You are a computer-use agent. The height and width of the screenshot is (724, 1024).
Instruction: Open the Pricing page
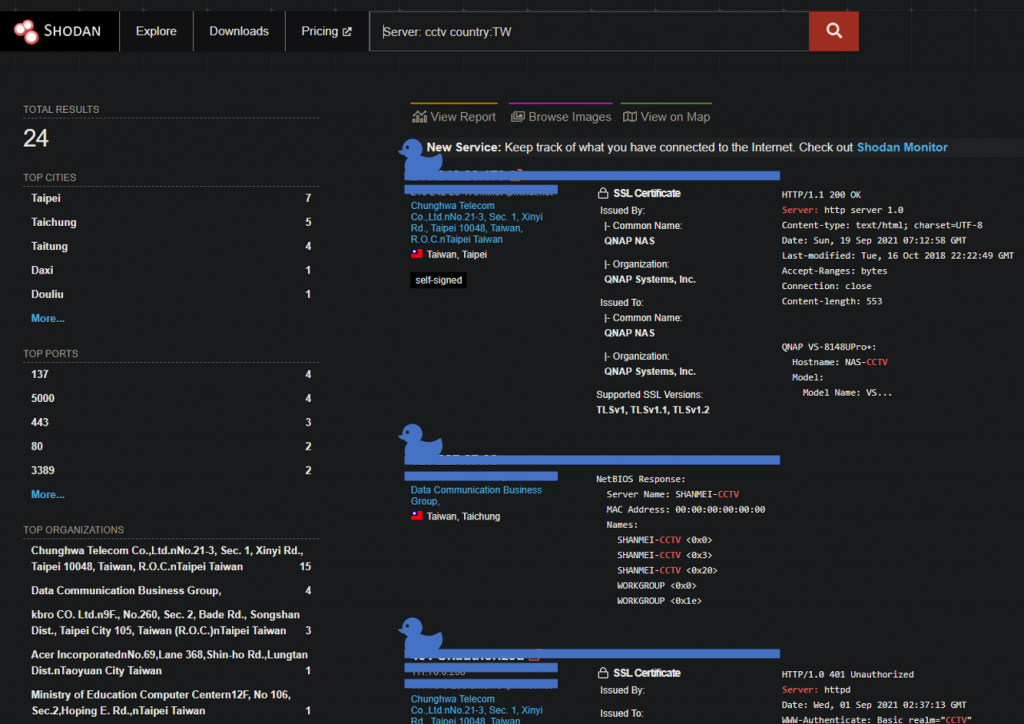326,31
